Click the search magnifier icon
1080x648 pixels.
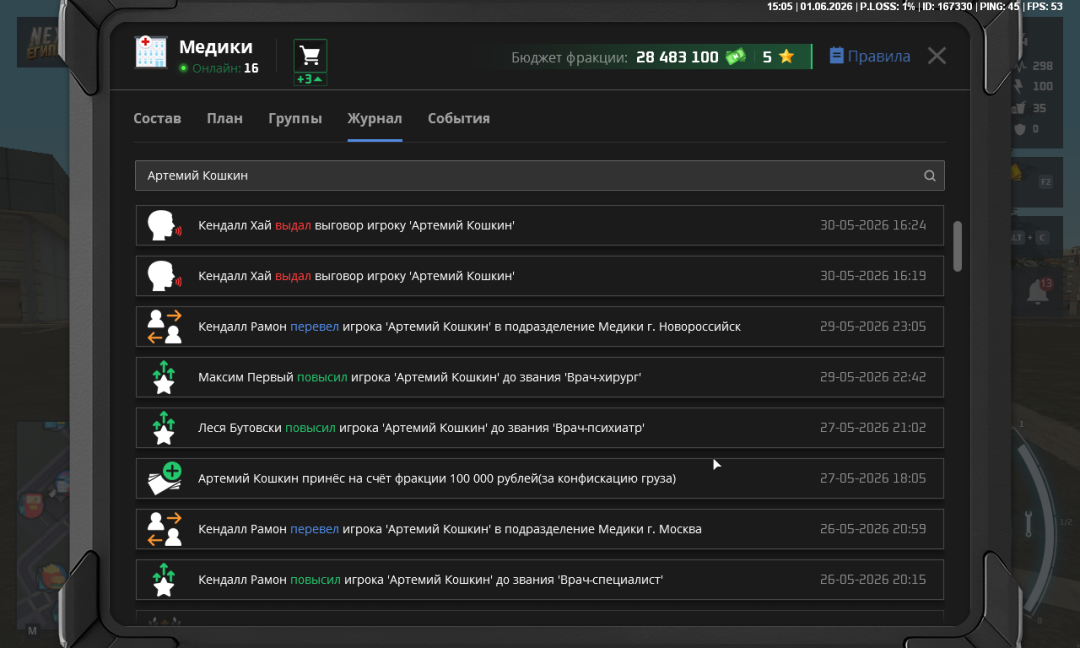coord(929,176)
